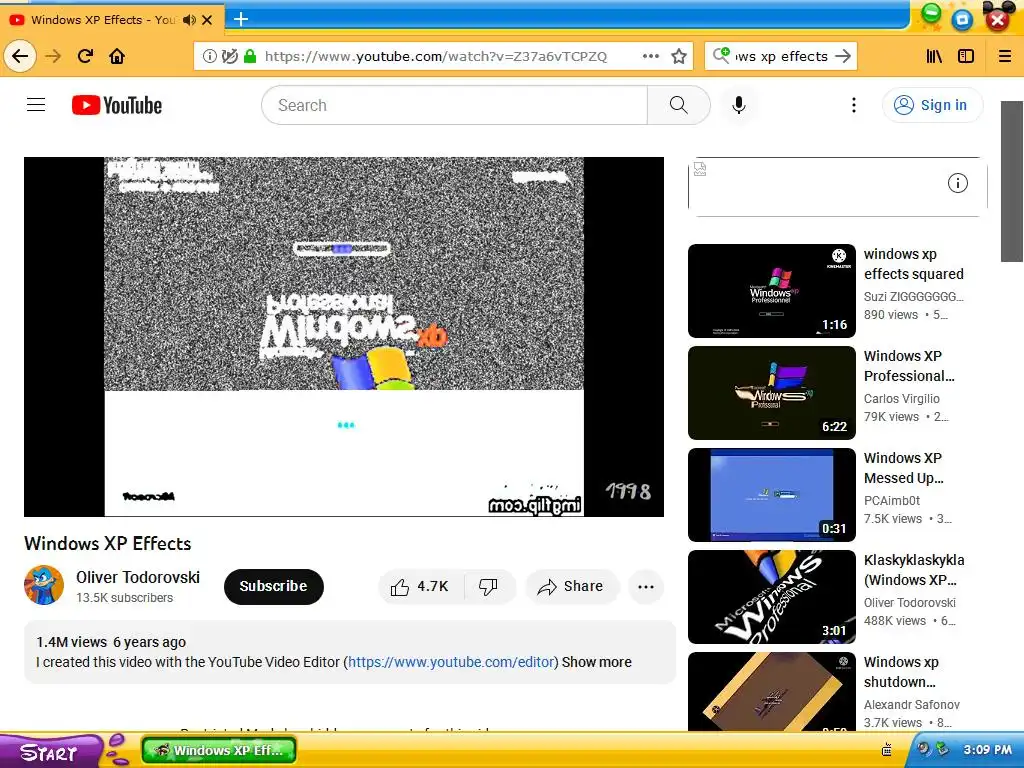Open more actions ellipsis beside Share
Image resolution: width=1024 pixels, height=768 pixels.
coord(646,586)
